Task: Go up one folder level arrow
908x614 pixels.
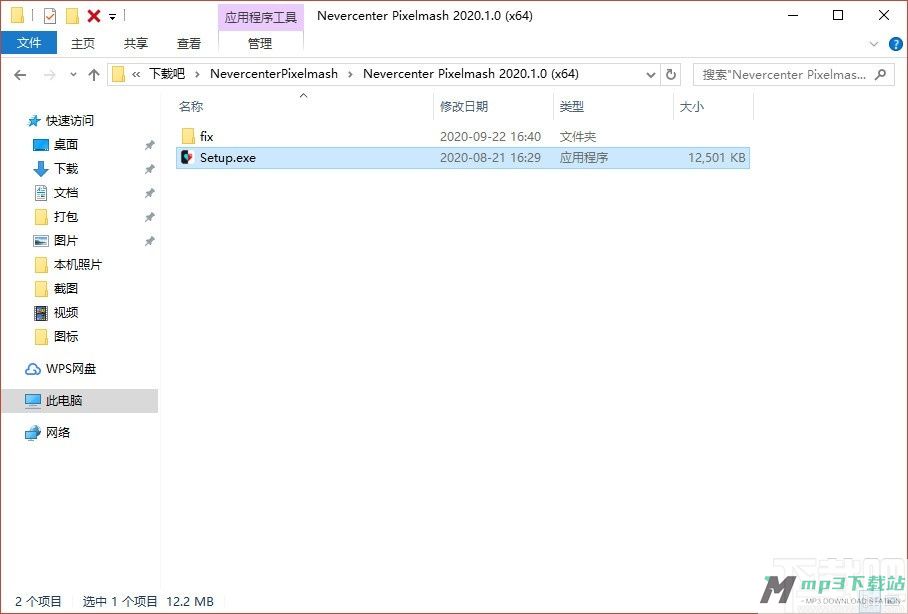Action: (x=94, y=75)
